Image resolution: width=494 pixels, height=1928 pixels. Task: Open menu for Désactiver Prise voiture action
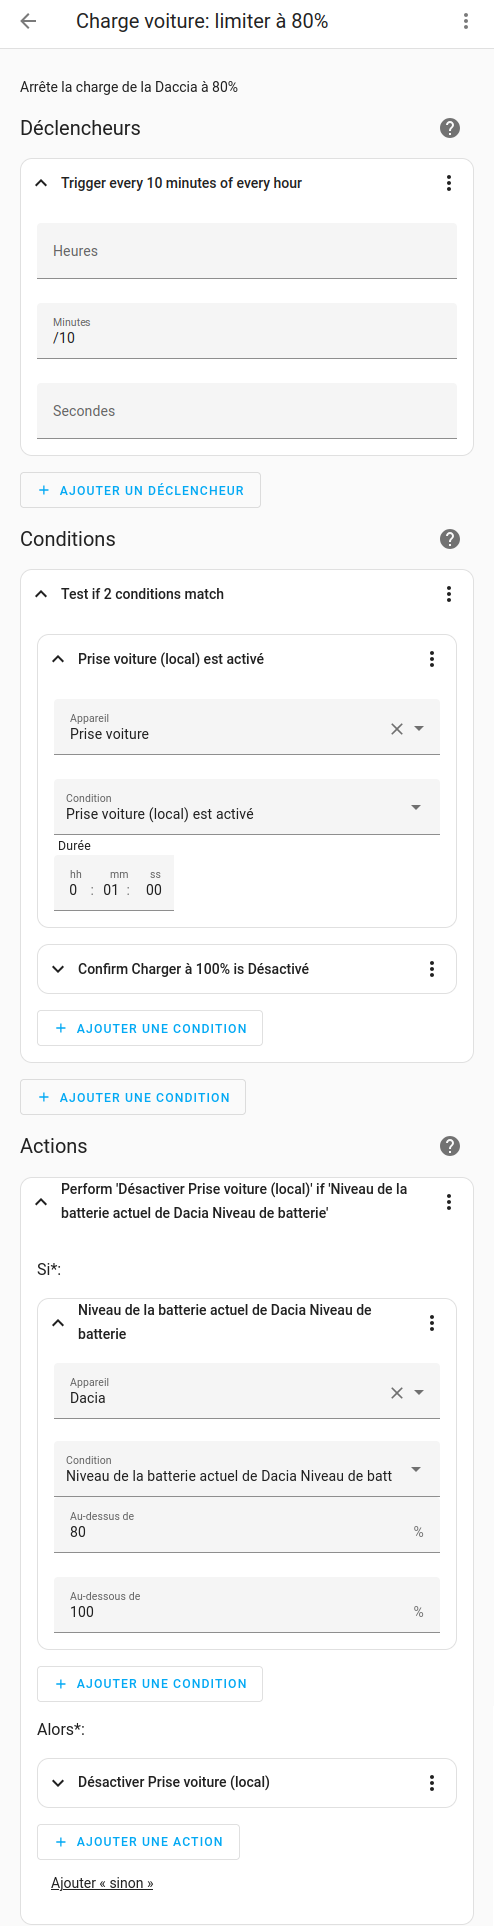click(432, 1783)
